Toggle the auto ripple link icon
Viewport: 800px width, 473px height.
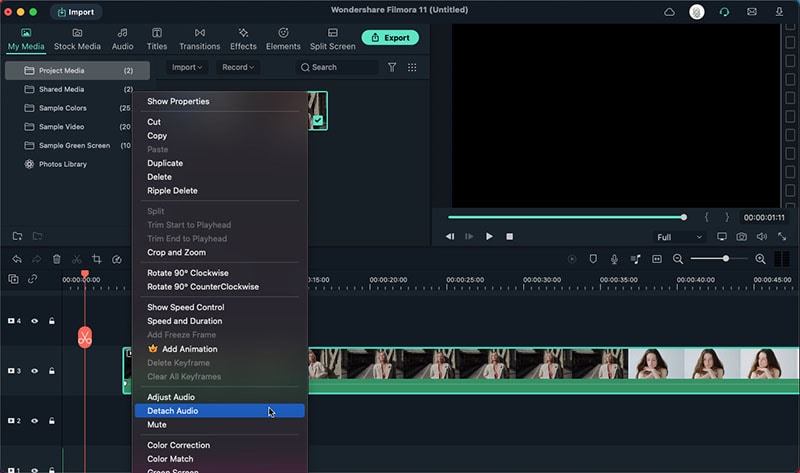pos(33,279)
